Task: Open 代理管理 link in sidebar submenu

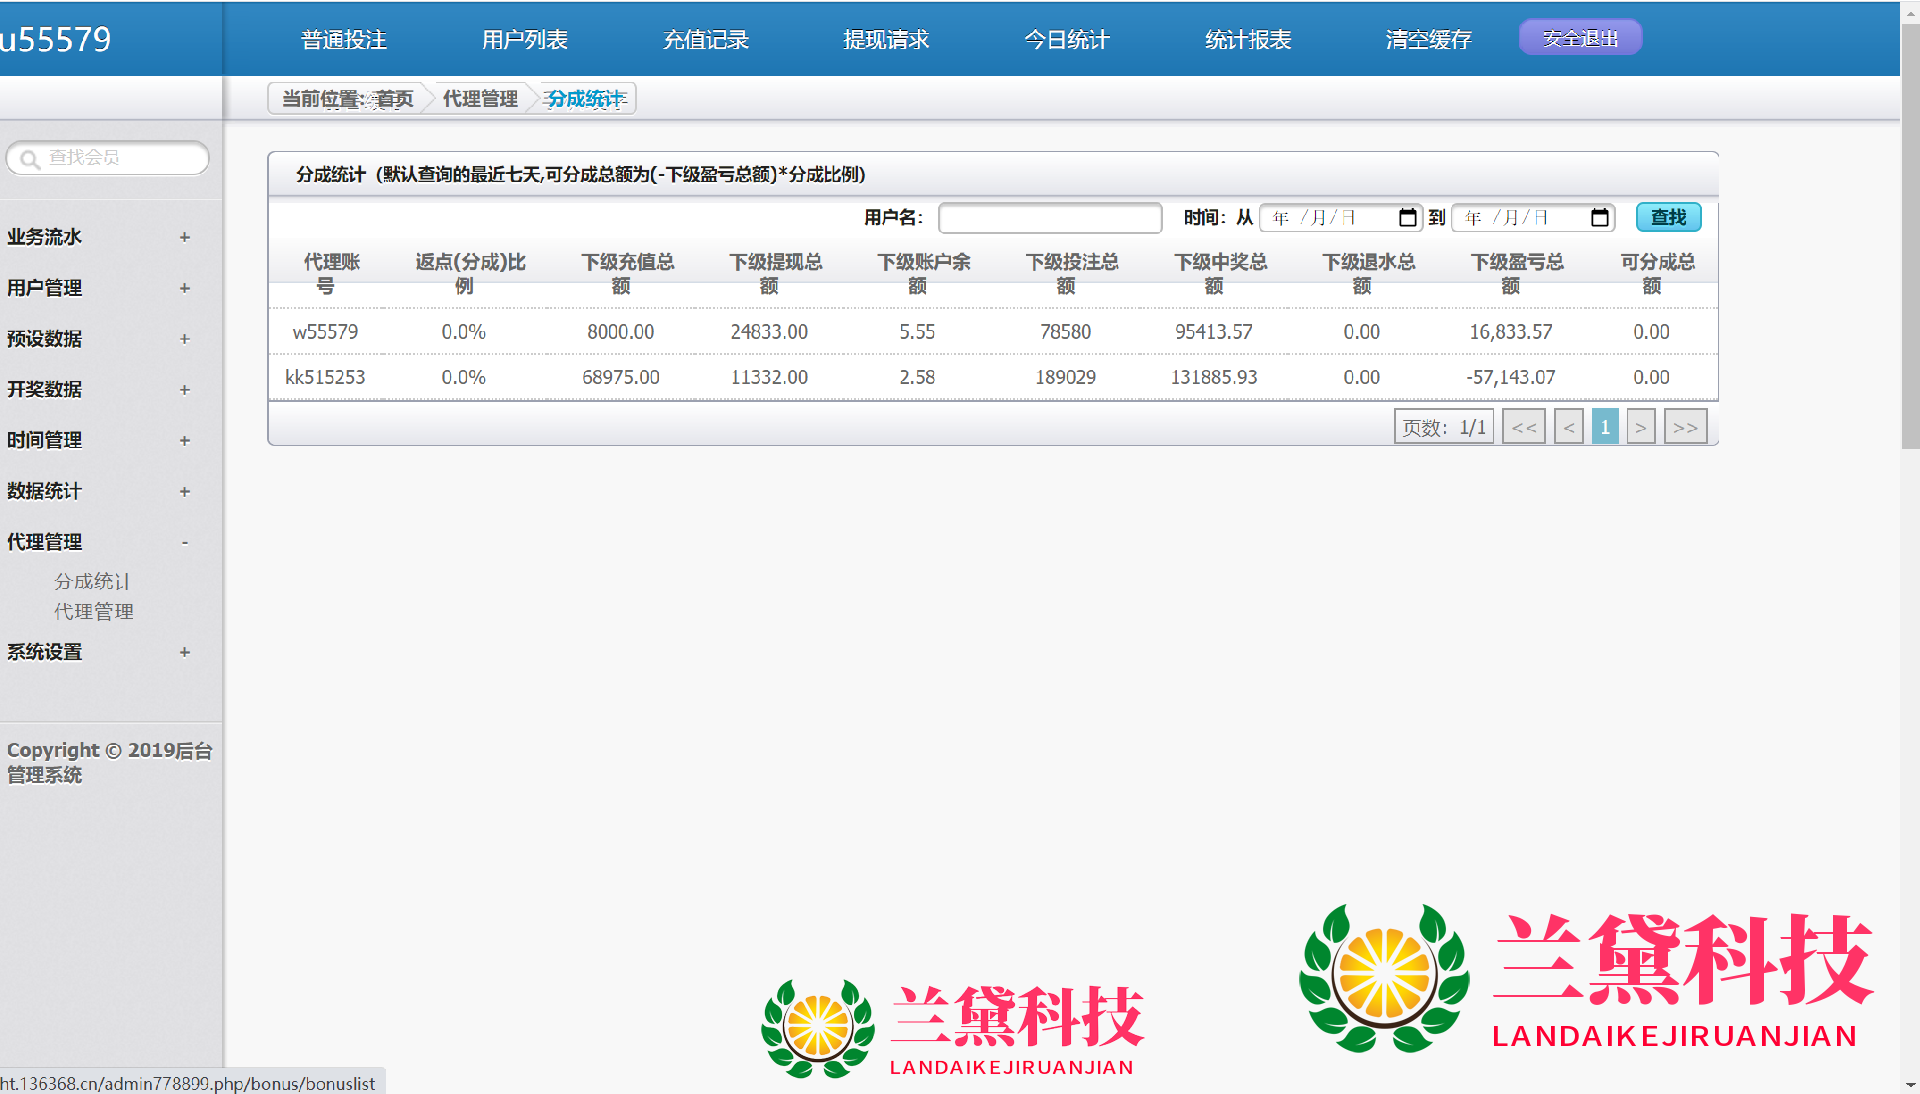Action: pyautogui.click(x=93, y=611)
